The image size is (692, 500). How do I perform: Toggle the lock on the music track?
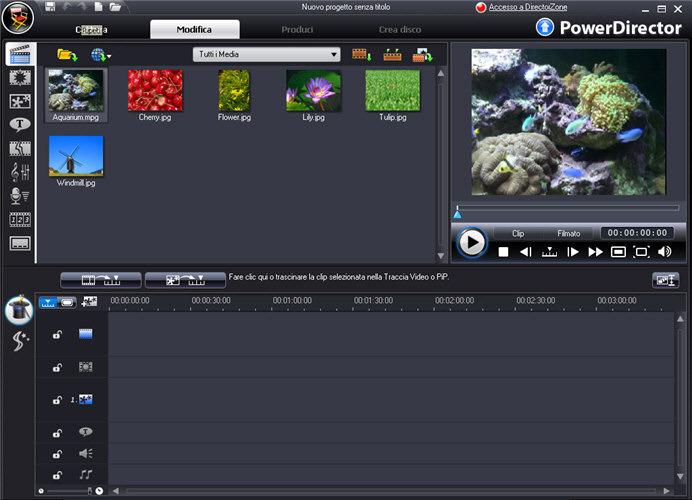coord(57,474)
